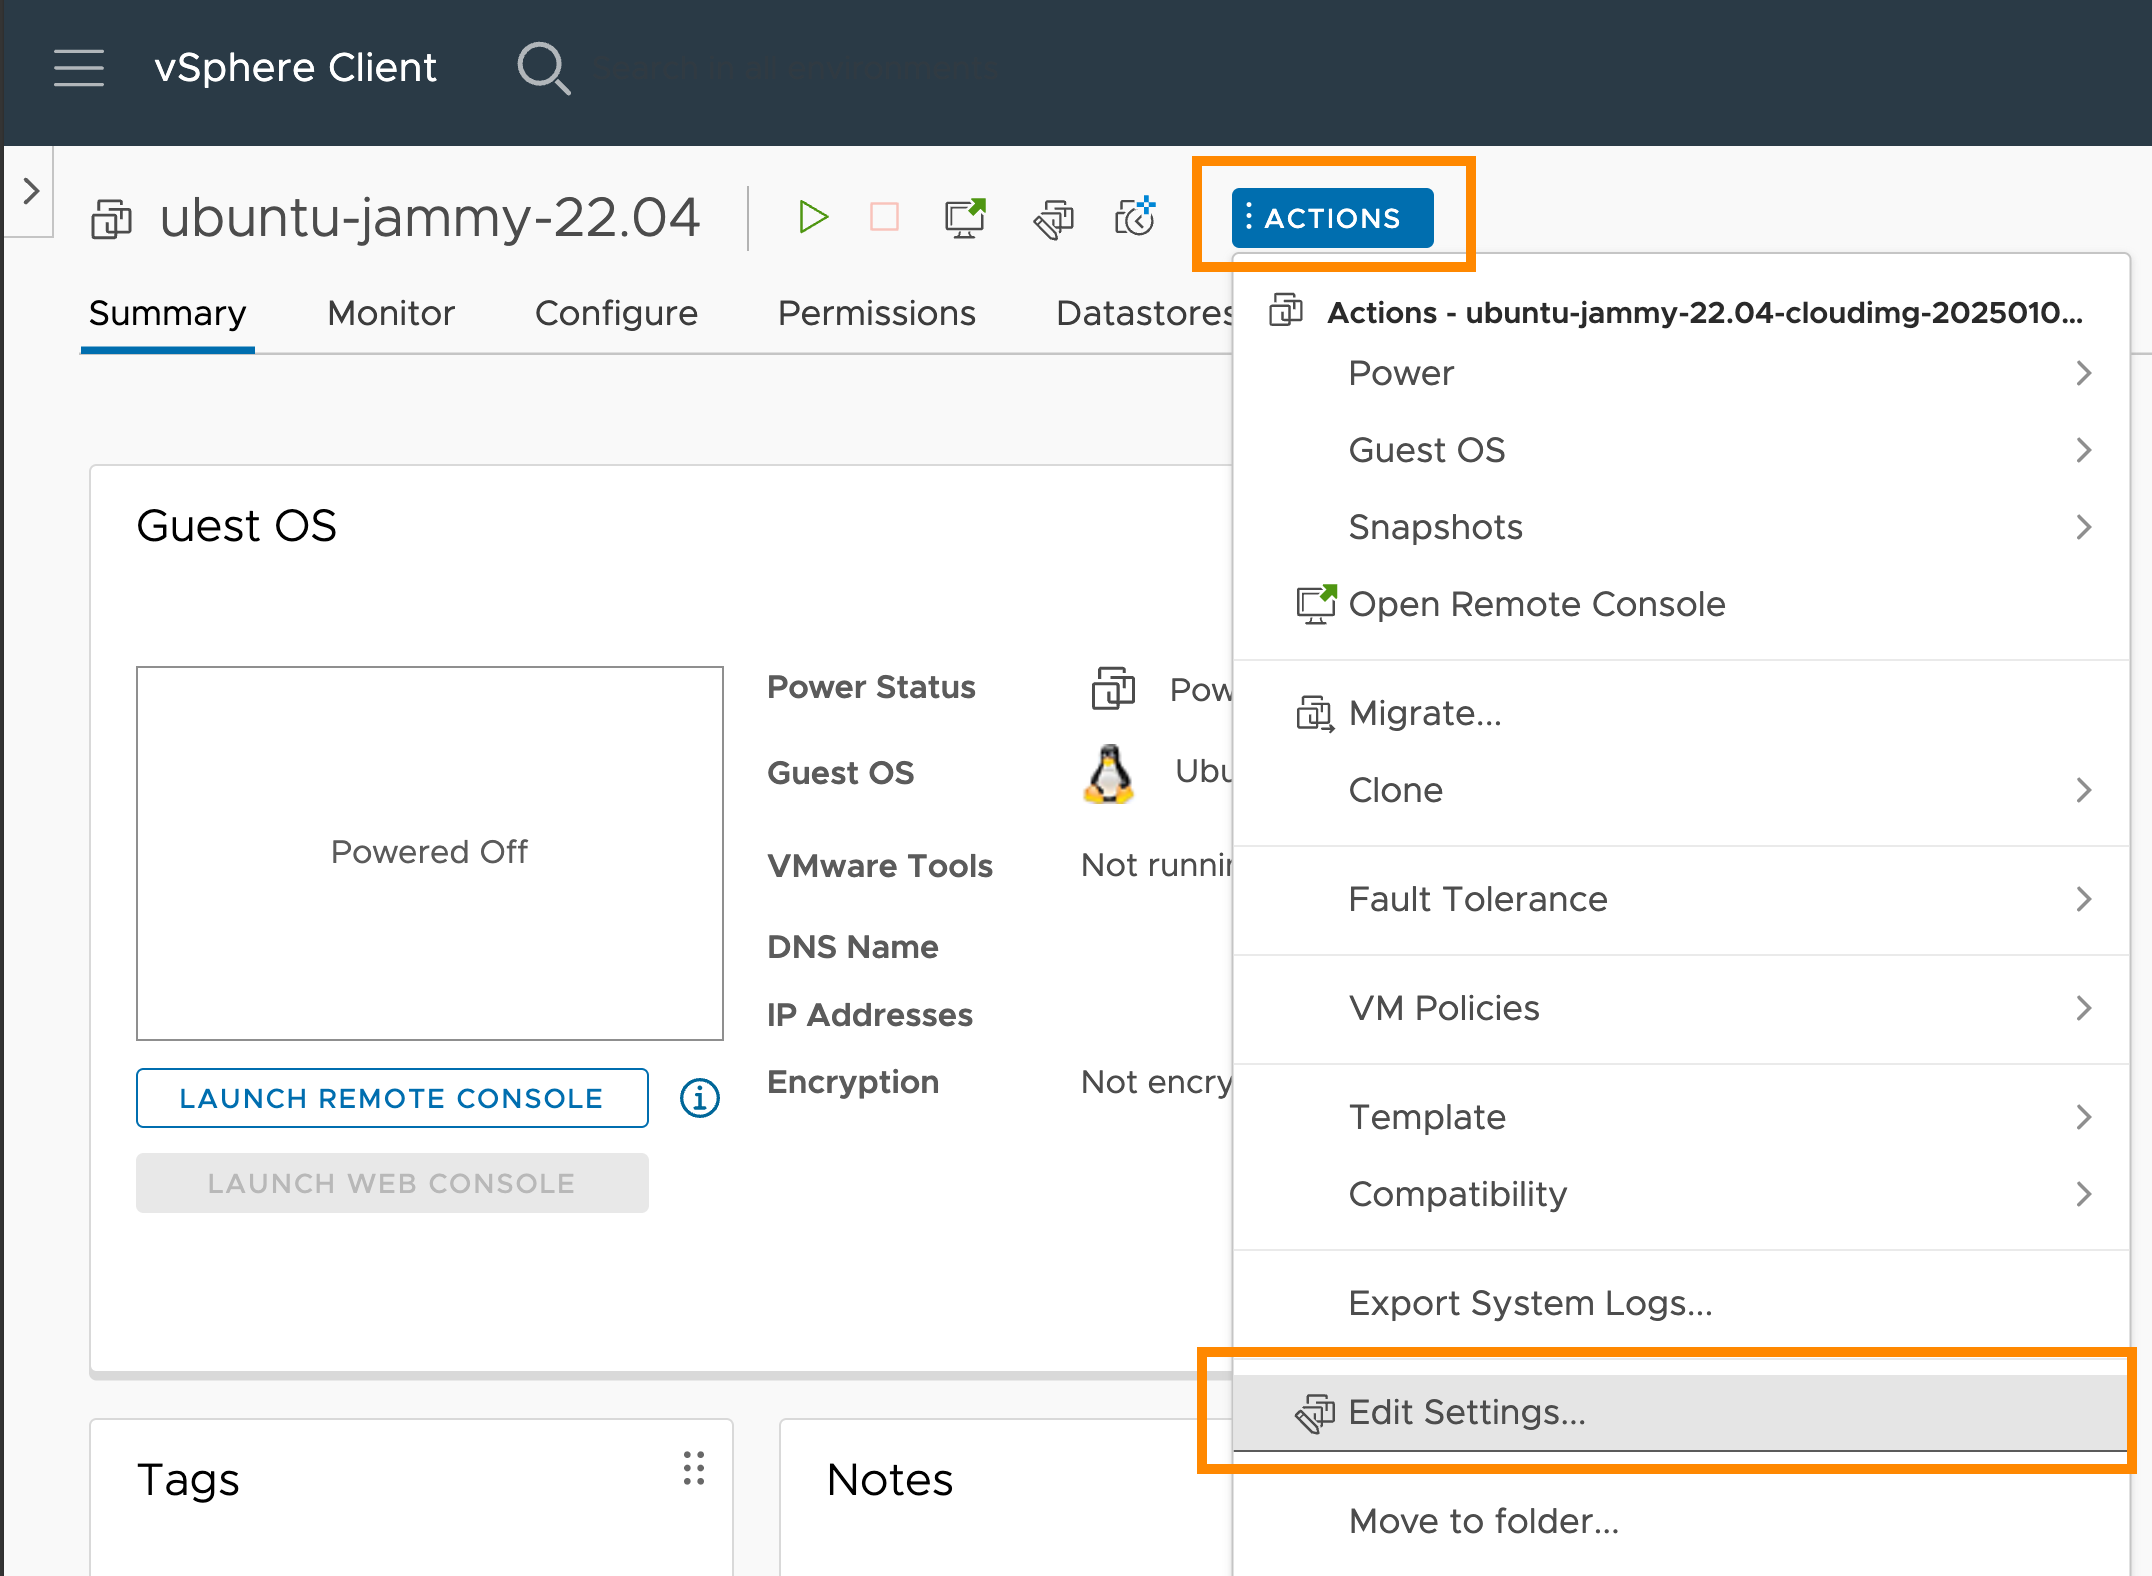
Task: Take a snapshot using the camera icon
Action: click(x=1133, y=217)
